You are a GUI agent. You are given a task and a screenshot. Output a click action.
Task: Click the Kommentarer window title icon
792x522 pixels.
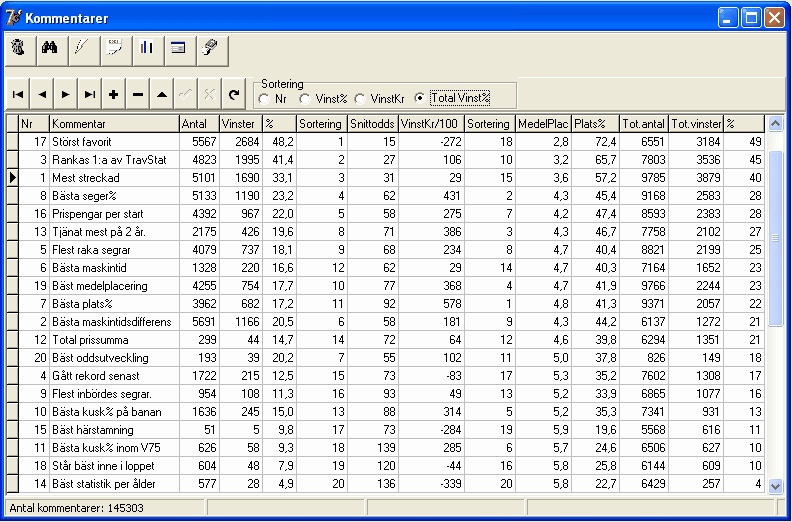click(x=14, y=18)
